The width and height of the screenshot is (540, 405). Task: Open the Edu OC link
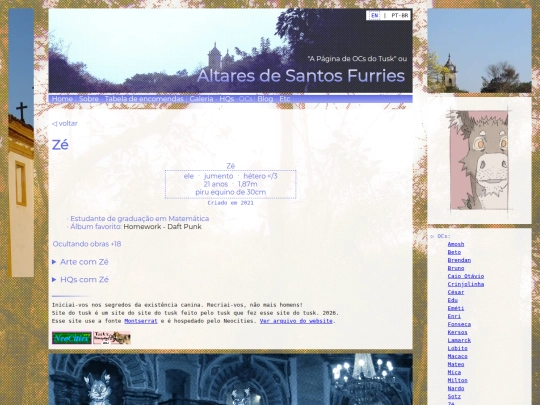click(x=453, y=300)
